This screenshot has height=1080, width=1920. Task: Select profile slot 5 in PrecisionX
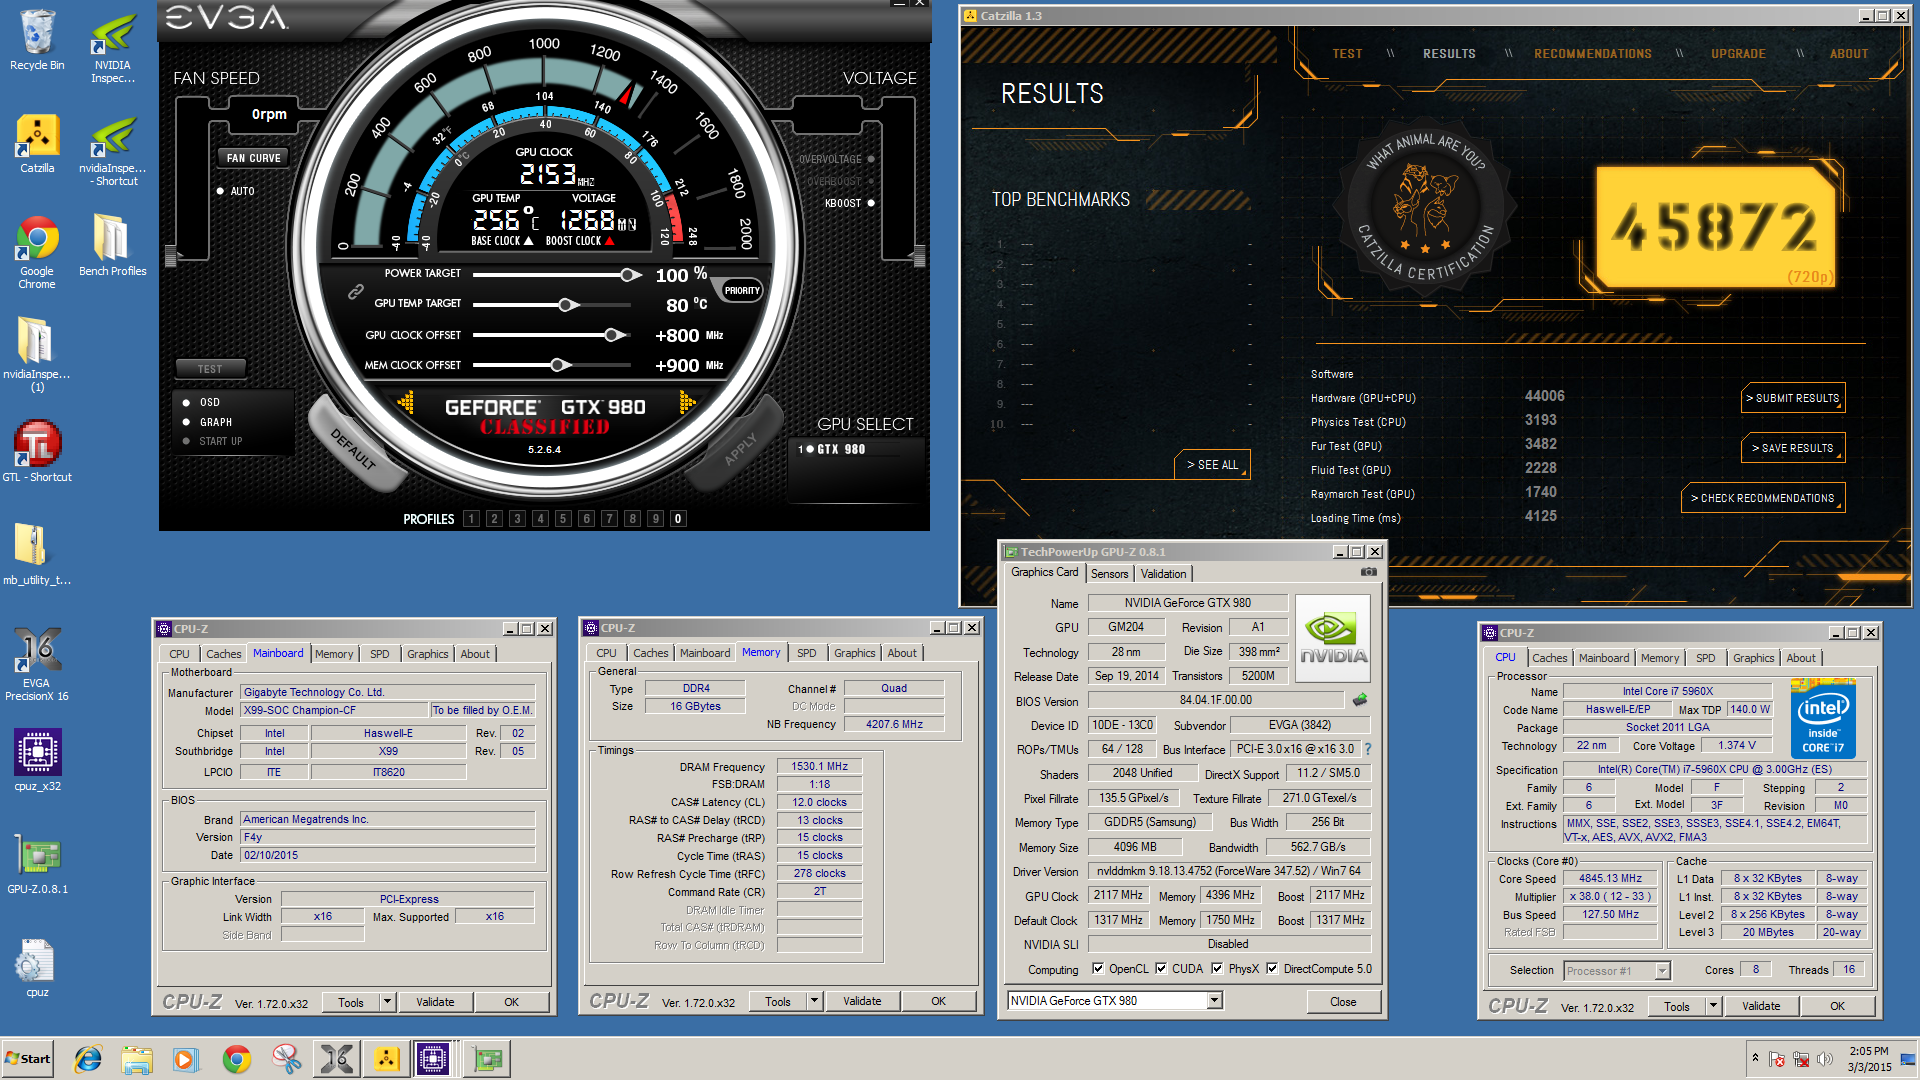[x=563, y=518]
